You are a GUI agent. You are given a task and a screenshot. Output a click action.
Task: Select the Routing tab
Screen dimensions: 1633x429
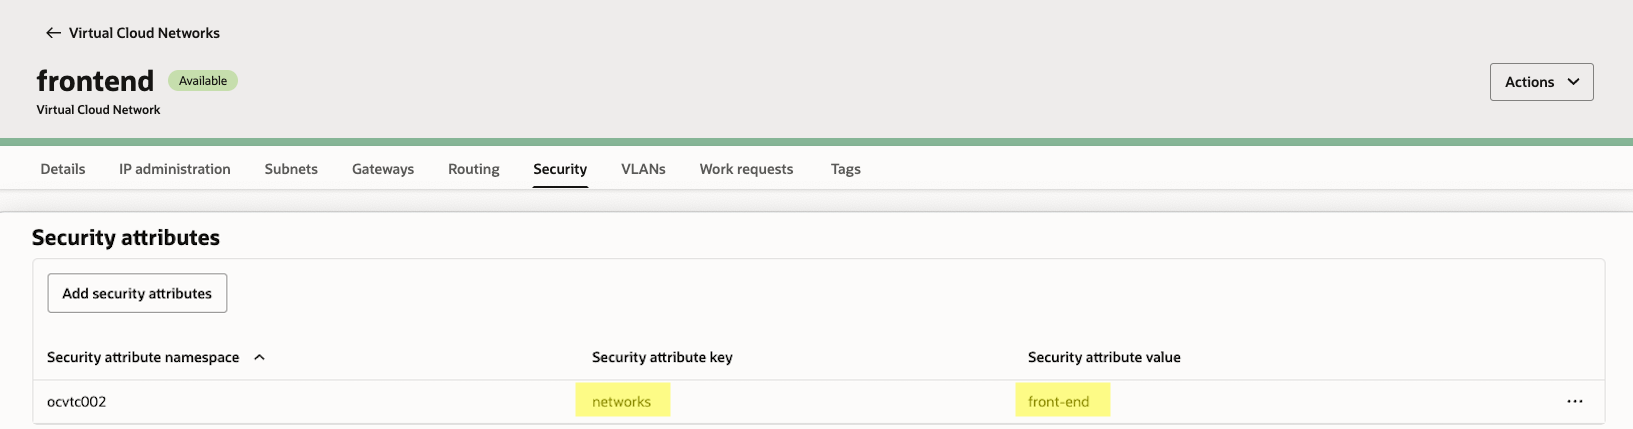[473, 169]
